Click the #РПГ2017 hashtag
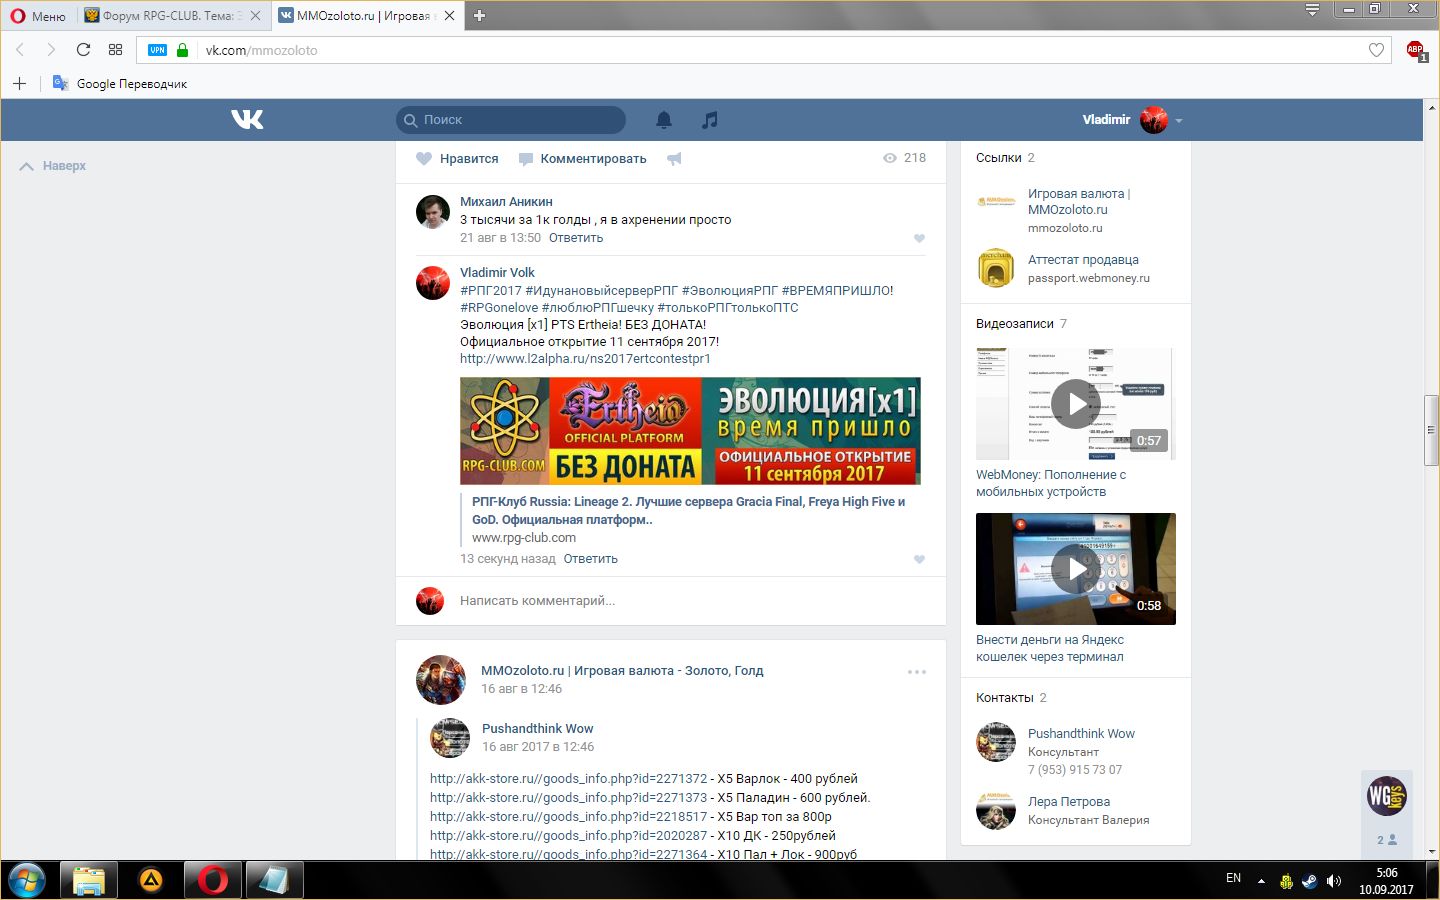The image size is (1440, 900). tap(490, 290)
